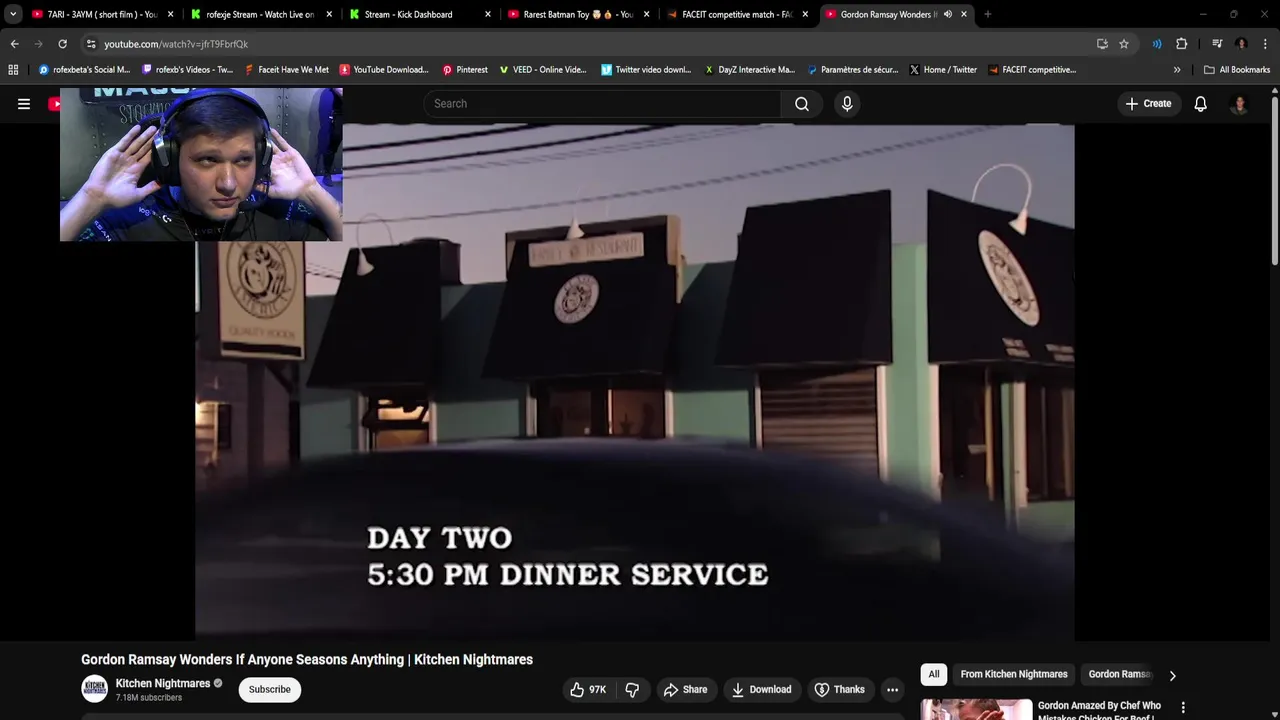Mute the Gordon Ramsay tab audio icon
Image resolution: width=1280 pixels, height=720 pixels.
[948, 14]
